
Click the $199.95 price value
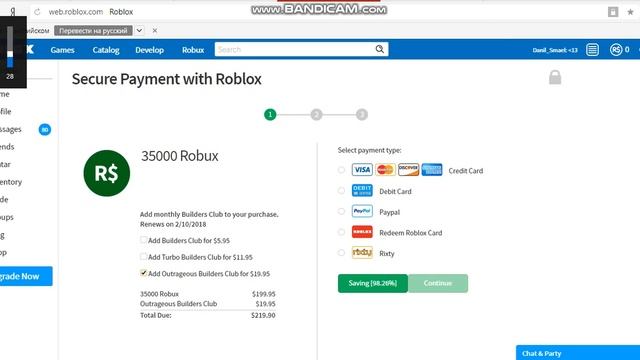point(263,294)
